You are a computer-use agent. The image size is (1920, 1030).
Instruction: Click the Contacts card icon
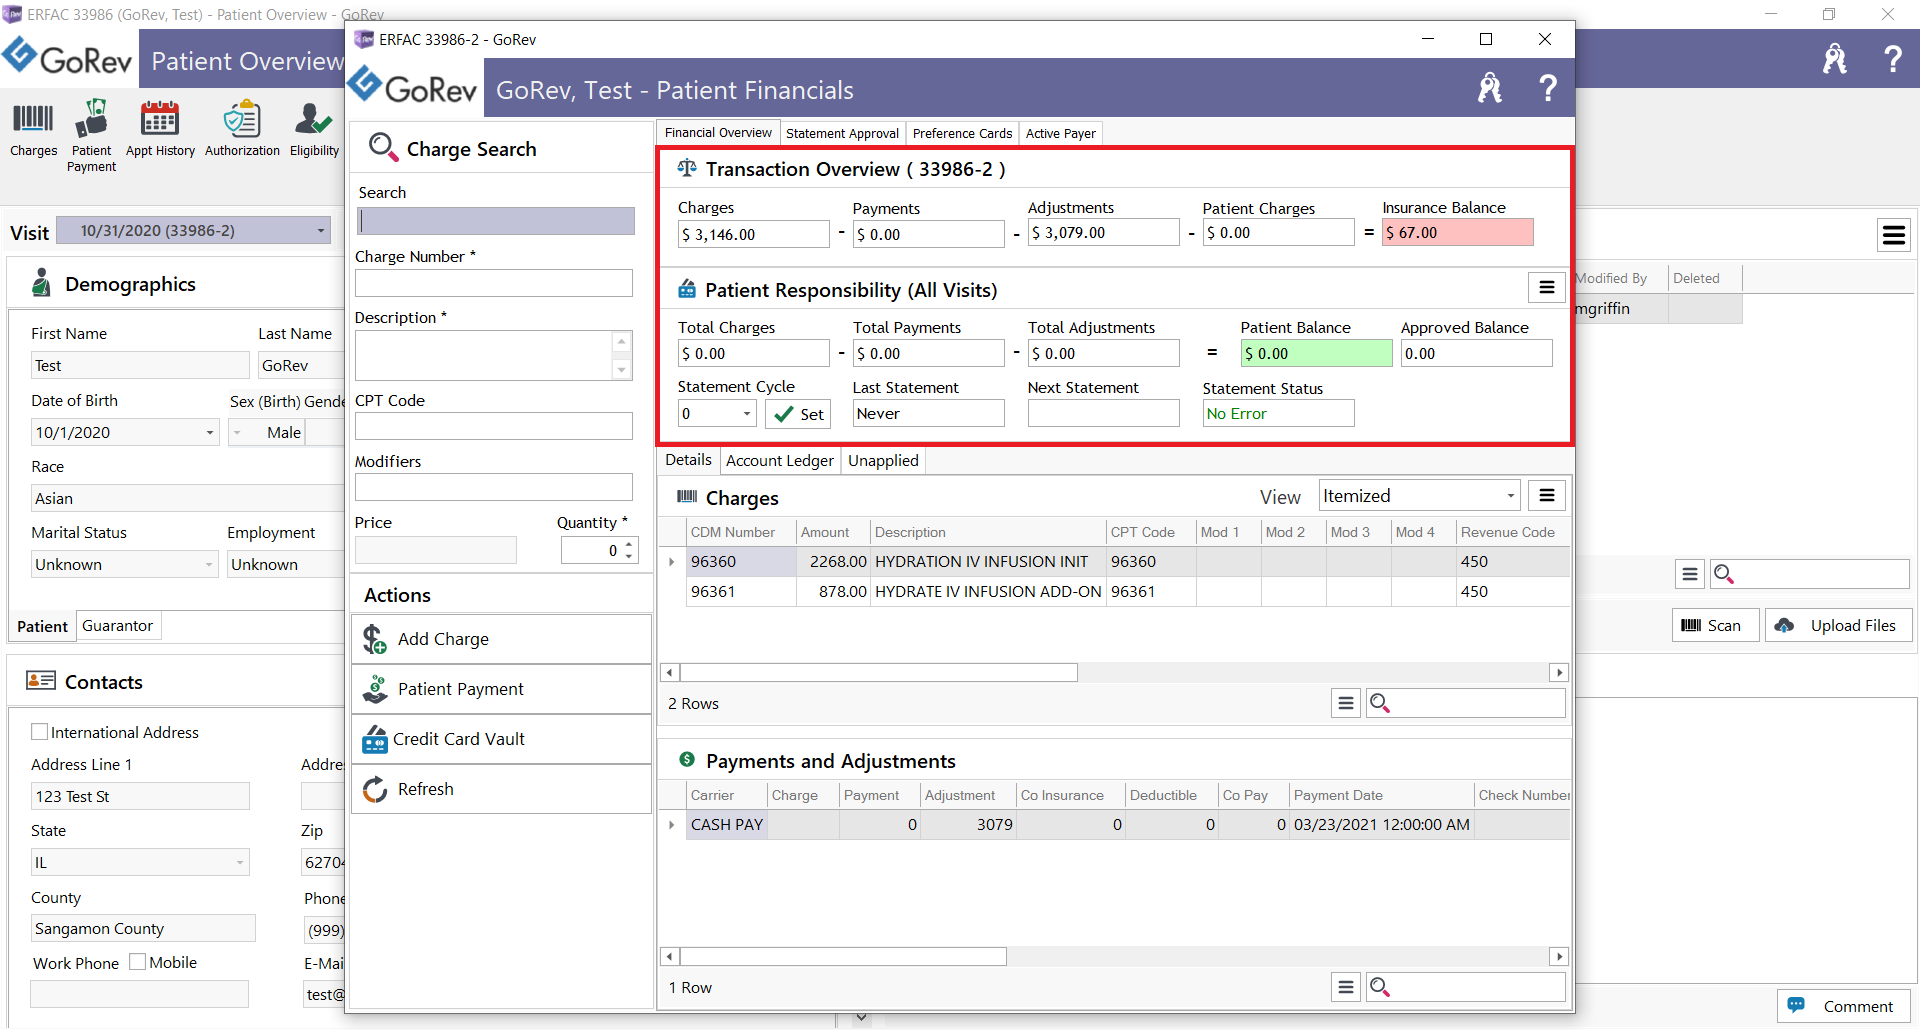tap(41, 681)
